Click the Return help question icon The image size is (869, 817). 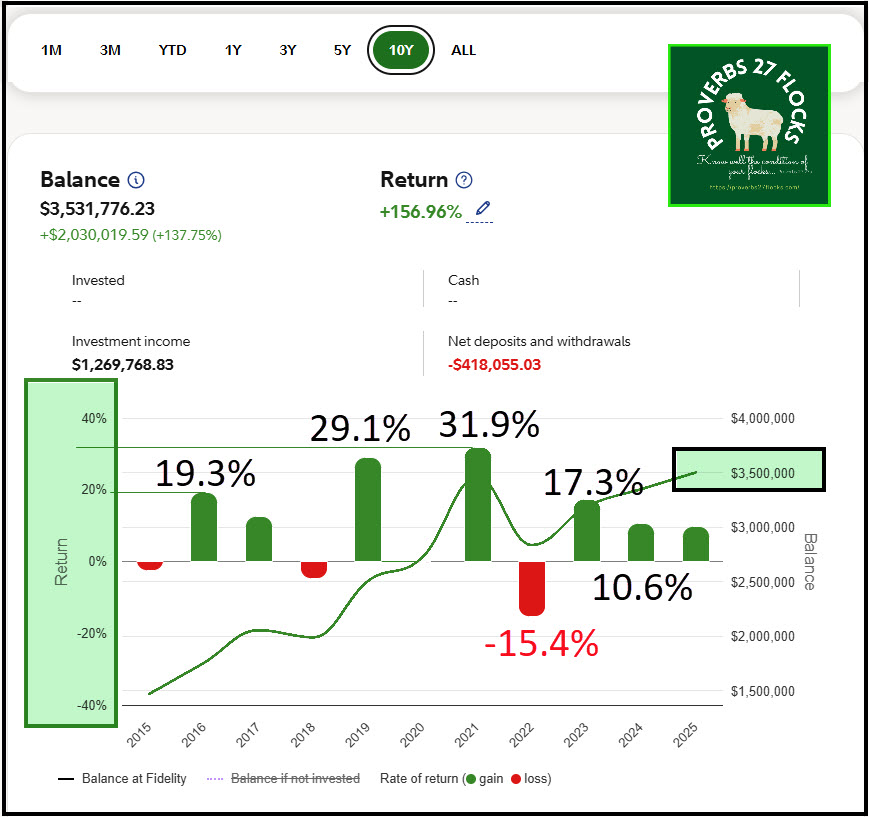(464, 181)
